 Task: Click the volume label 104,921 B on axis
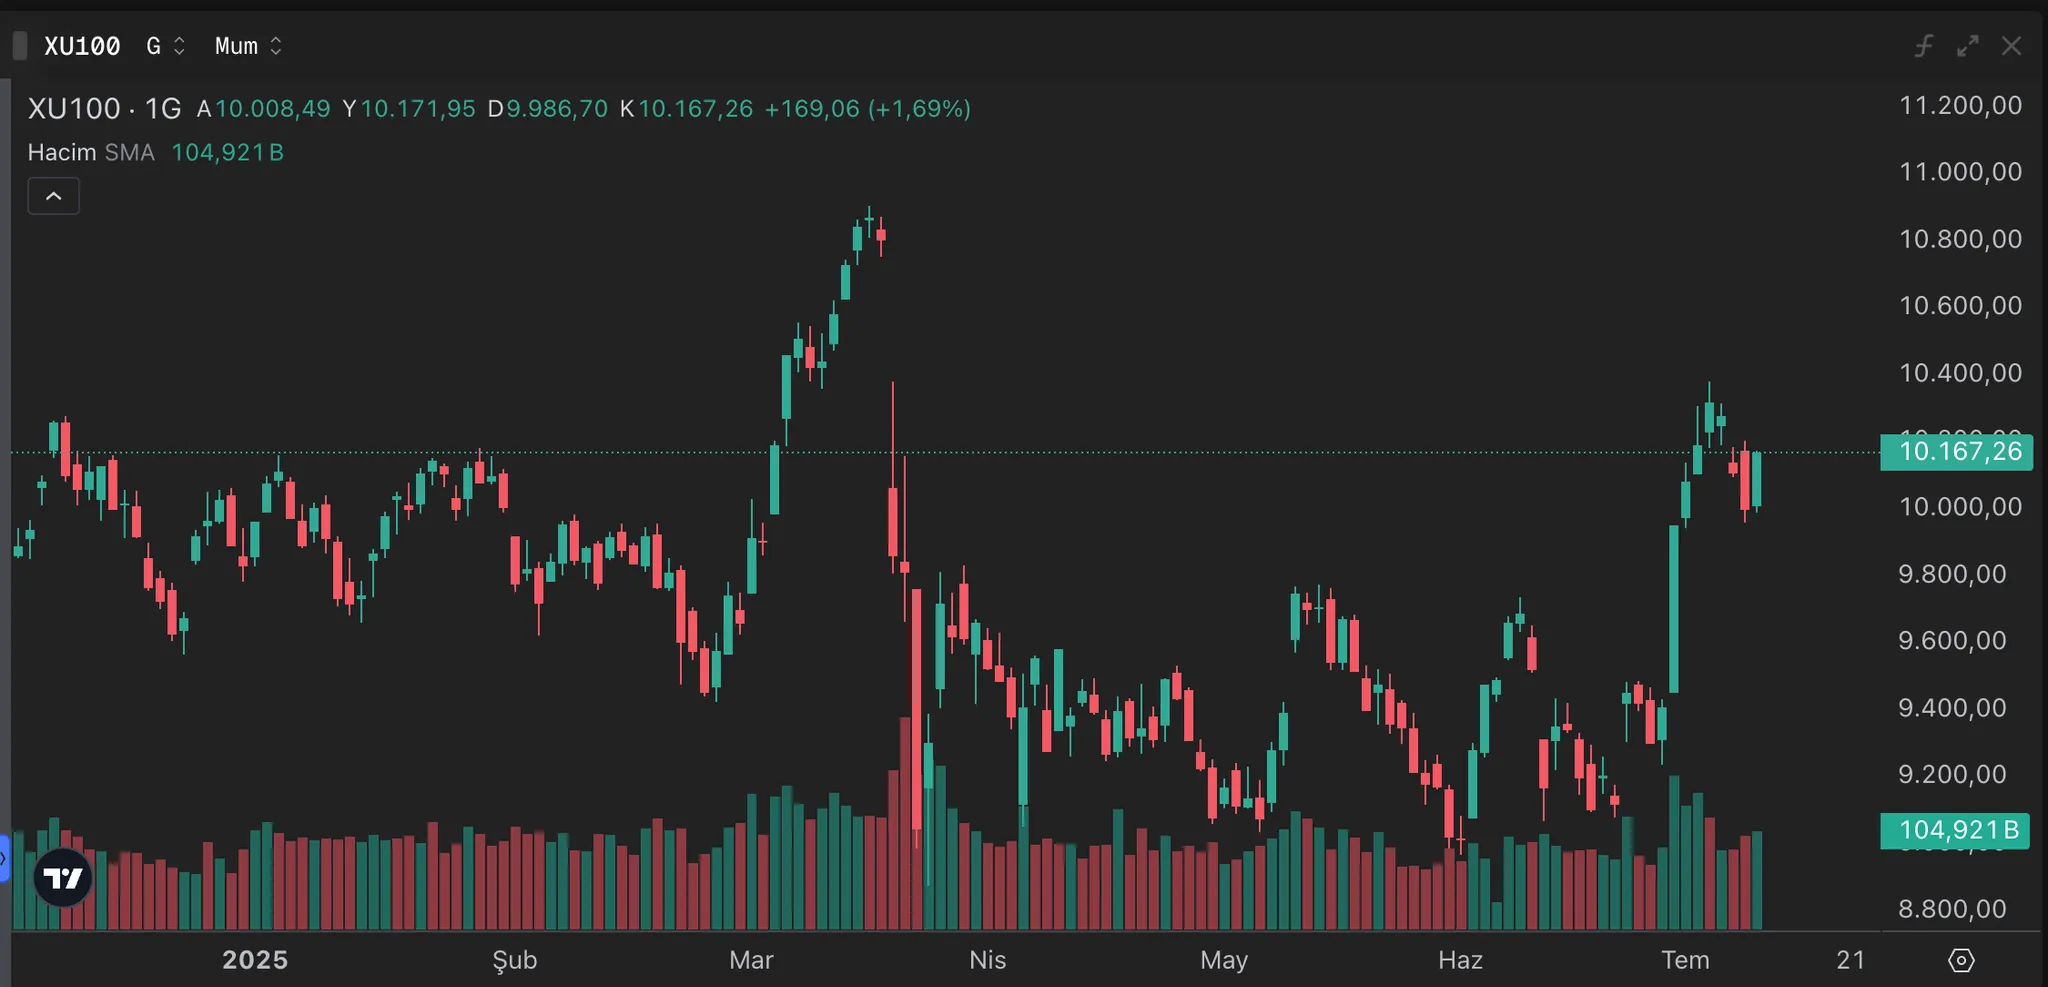1955,830
